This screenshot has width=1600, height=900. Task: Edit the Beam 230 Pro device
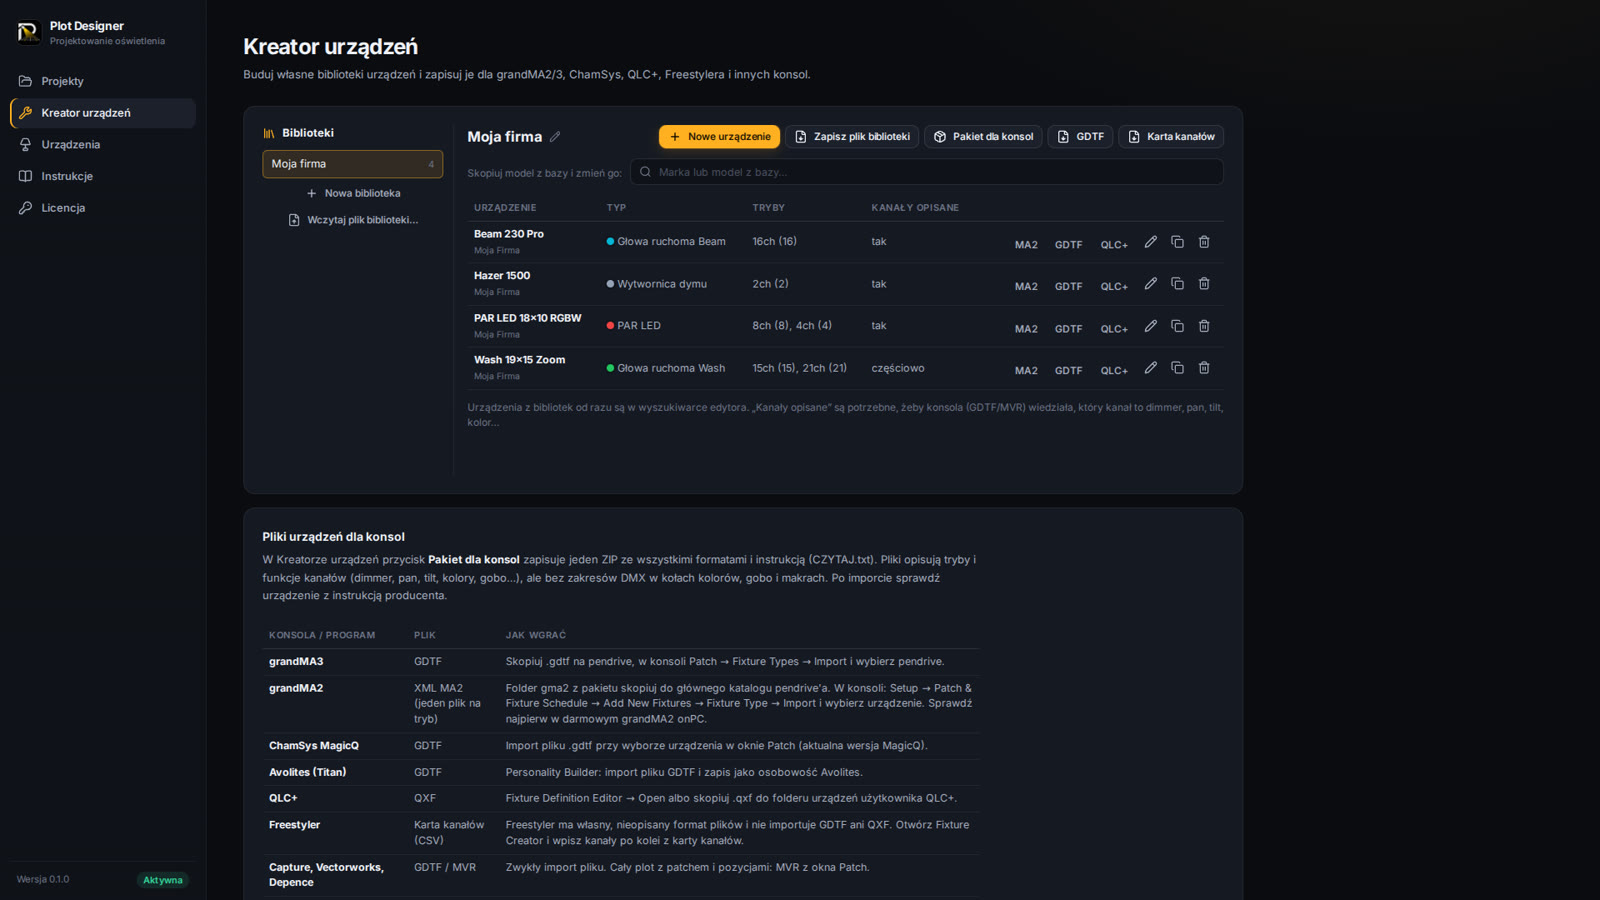pos(1151,242)
